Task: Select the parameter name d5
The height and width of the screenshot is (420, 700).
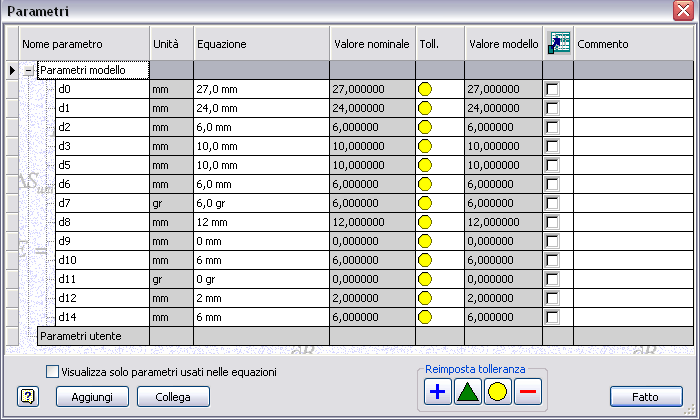Action: 102,165
